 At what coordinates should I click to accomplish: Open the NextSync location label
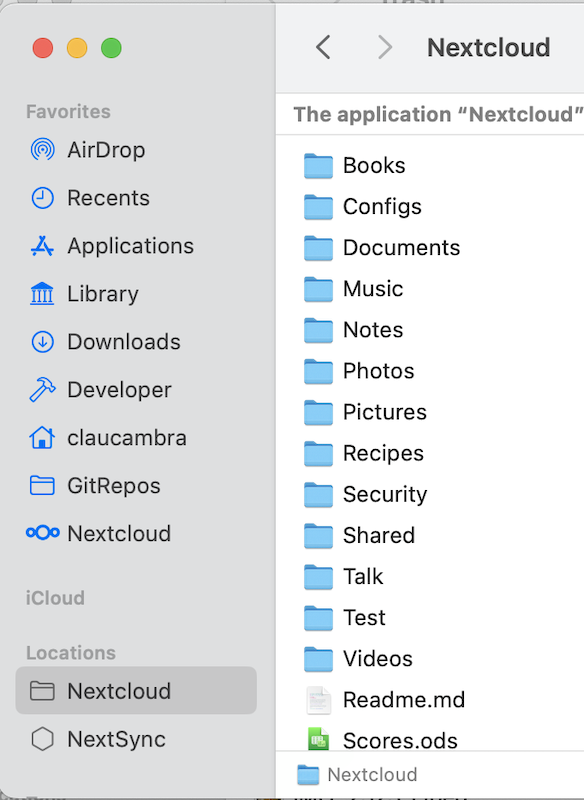click(117, 739)
